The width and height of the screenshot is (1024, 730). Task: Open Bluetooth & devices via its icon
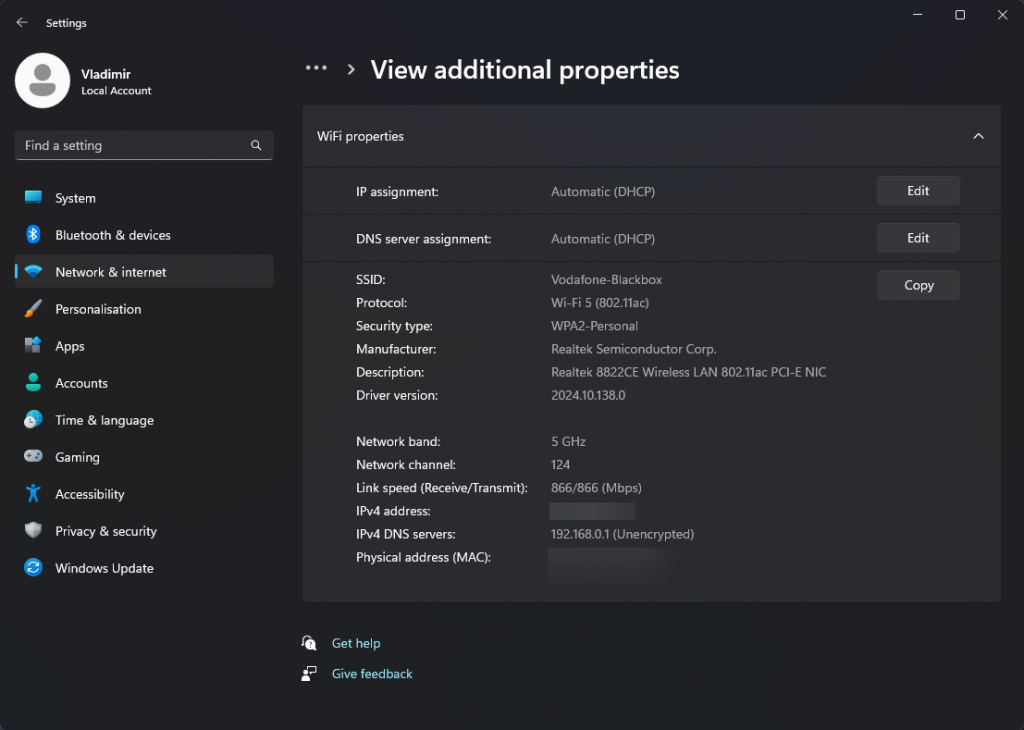34,235
